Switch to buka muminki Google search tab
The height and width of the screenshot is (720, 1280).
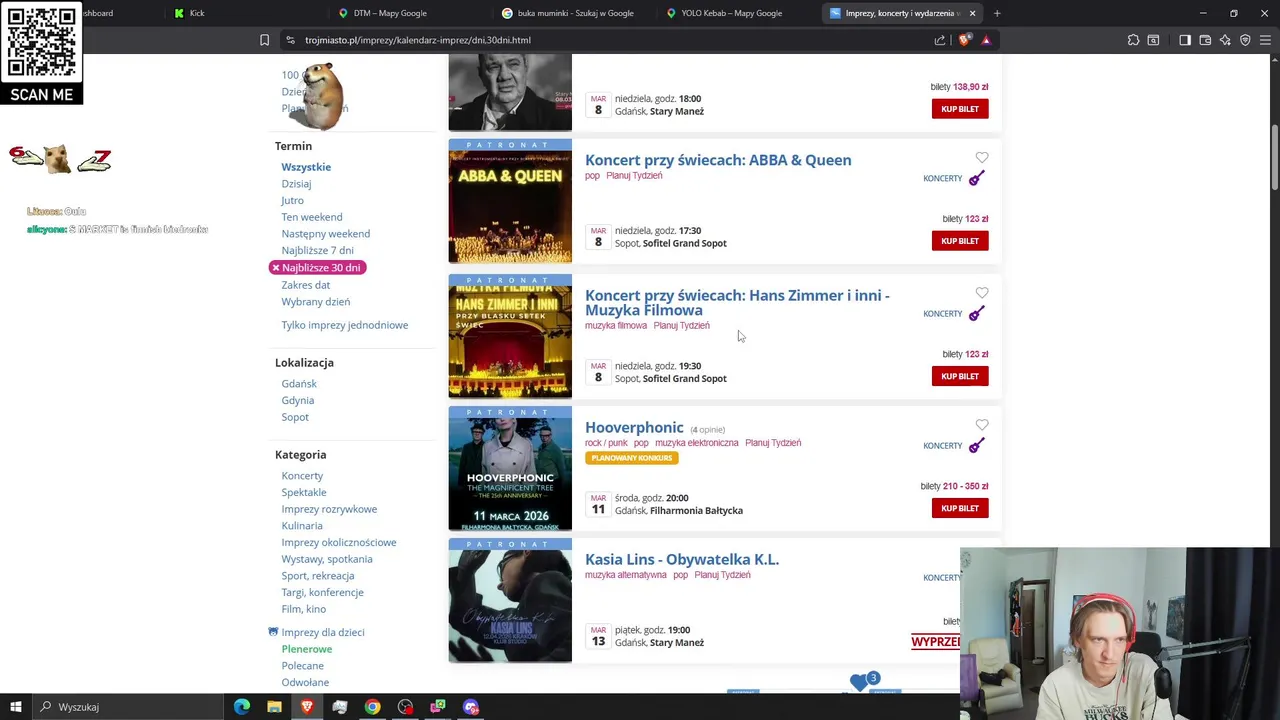[x=568, y=13]
